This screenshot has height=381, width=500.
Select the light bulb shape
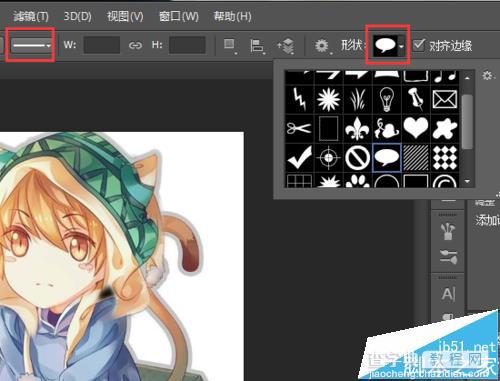point(386,99)
